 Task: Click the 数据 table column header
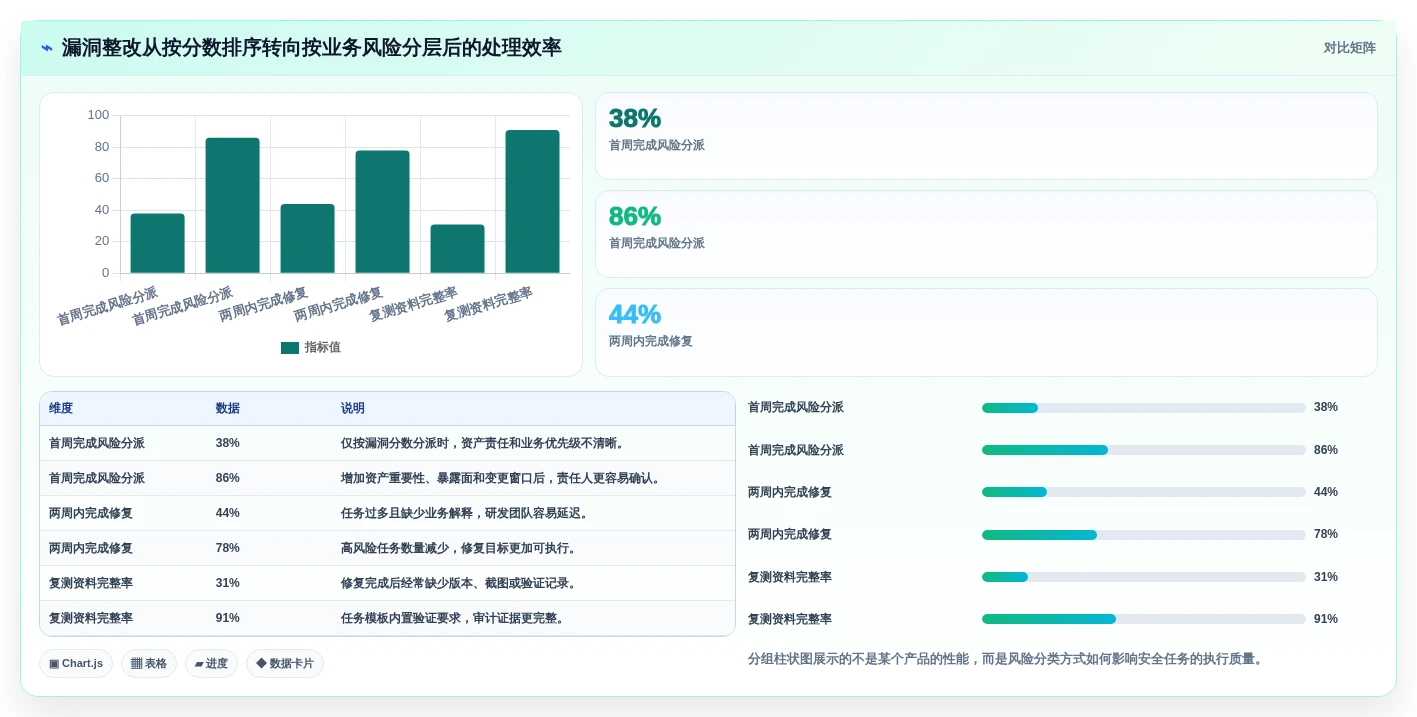[x=228, y=409]
